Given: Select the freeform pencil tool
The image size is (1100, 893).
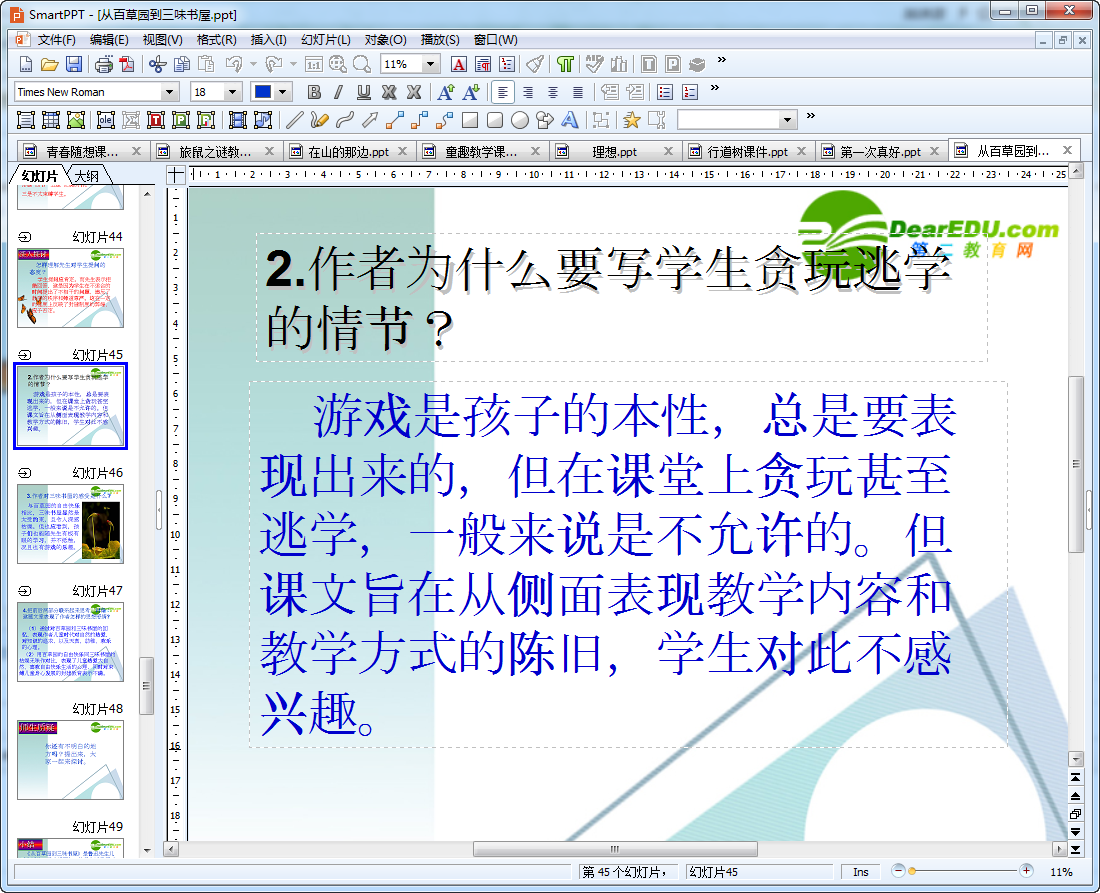Looking at the screenshot, I should click(x=319, y=120).
